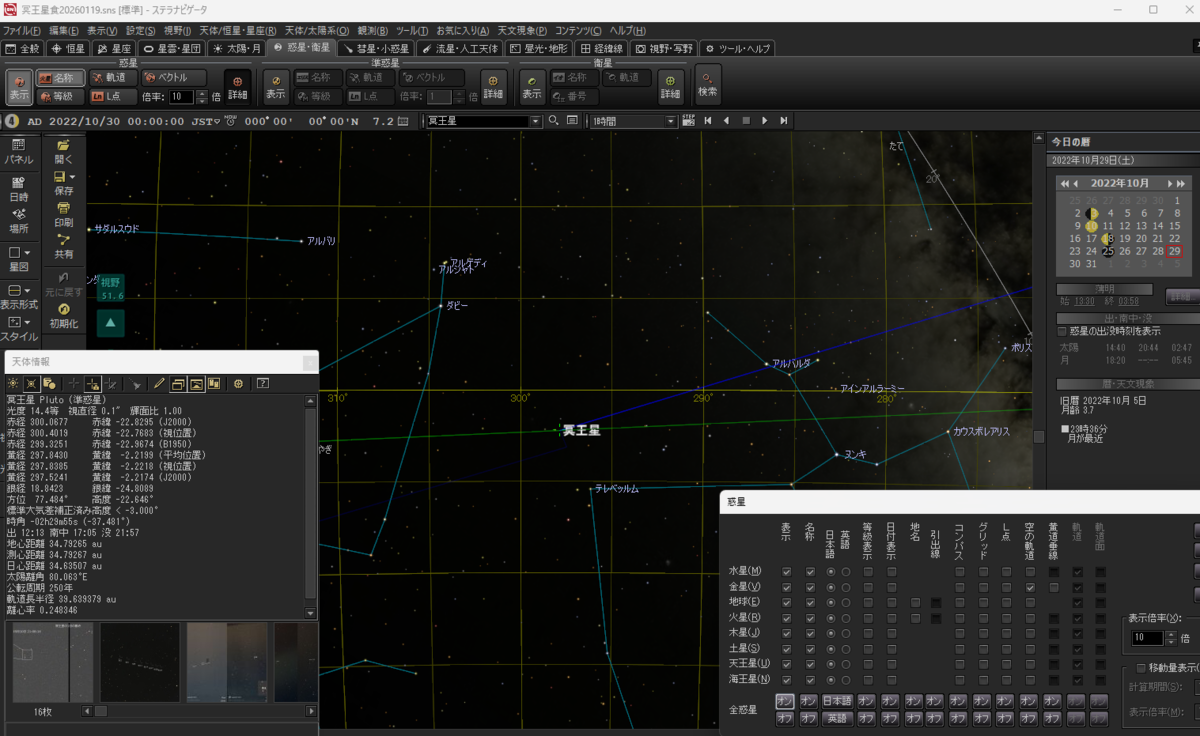Screen dimensions: 1200x736
Task: Click the 冥王星 label on star chart
Action: 581,430
